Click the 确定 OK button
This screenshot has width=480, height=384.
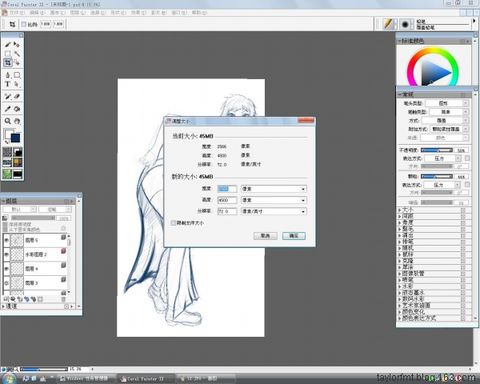294,236
